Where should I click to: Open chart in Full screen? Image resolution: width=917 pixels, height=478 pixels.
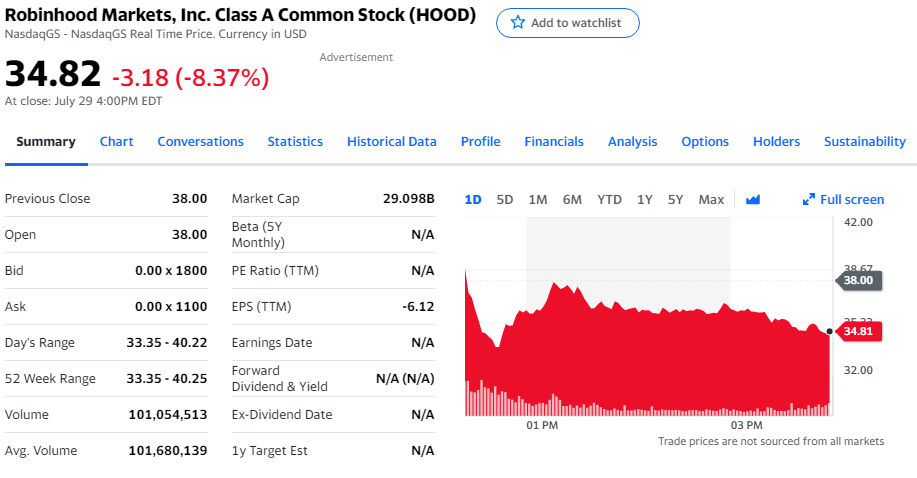point(851,199)
